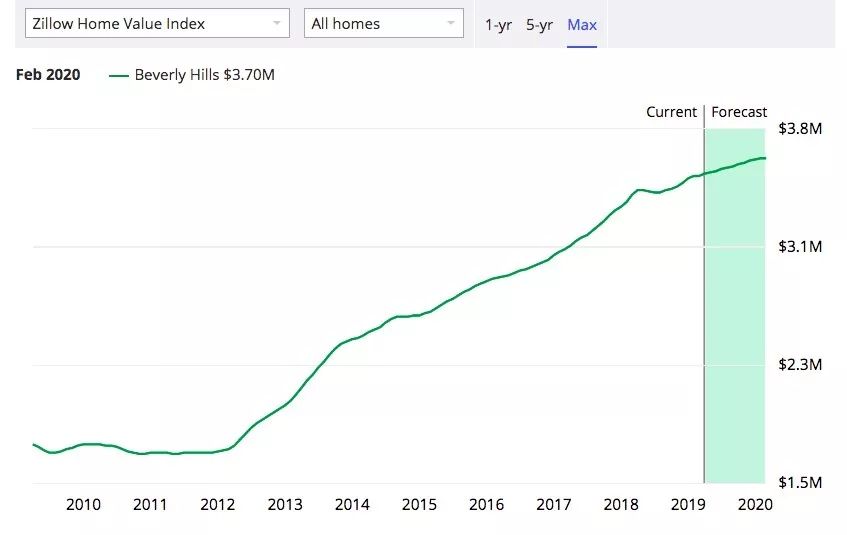Switch to the 1-yr time range
The width and height of the screenshot is (847, 535).
click(x=498, y=24)
